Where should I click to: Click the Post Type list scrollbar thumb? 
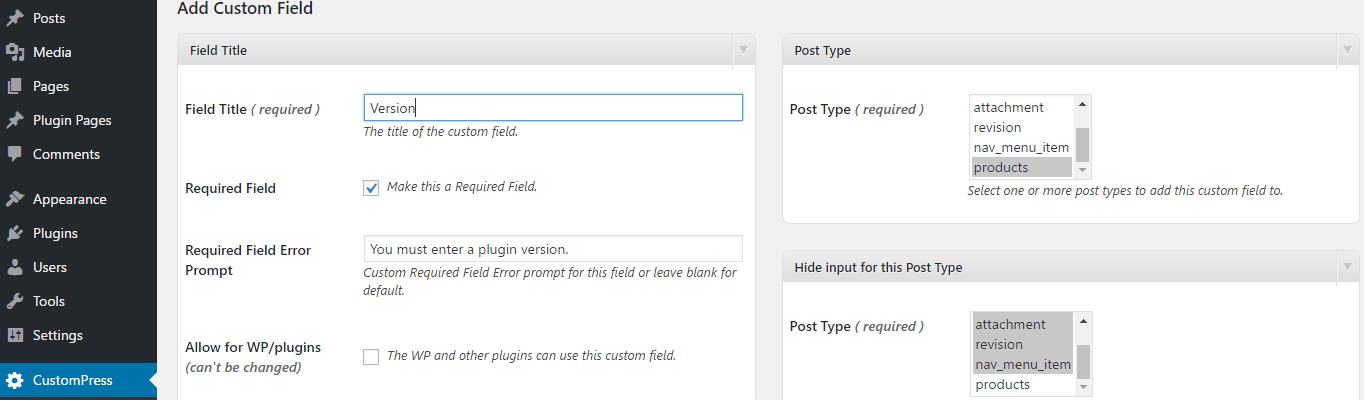(1082, 146)
